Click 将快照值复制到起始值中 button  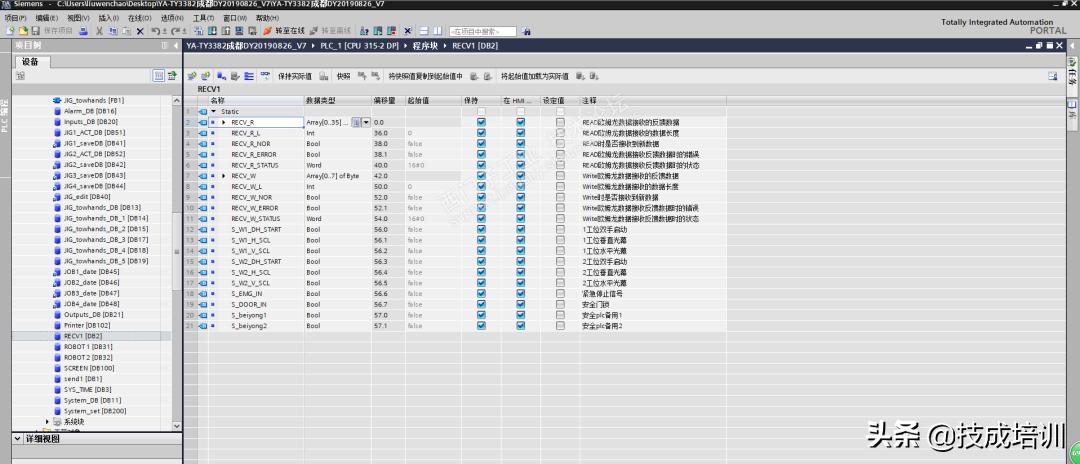click(x=425, y=76)
